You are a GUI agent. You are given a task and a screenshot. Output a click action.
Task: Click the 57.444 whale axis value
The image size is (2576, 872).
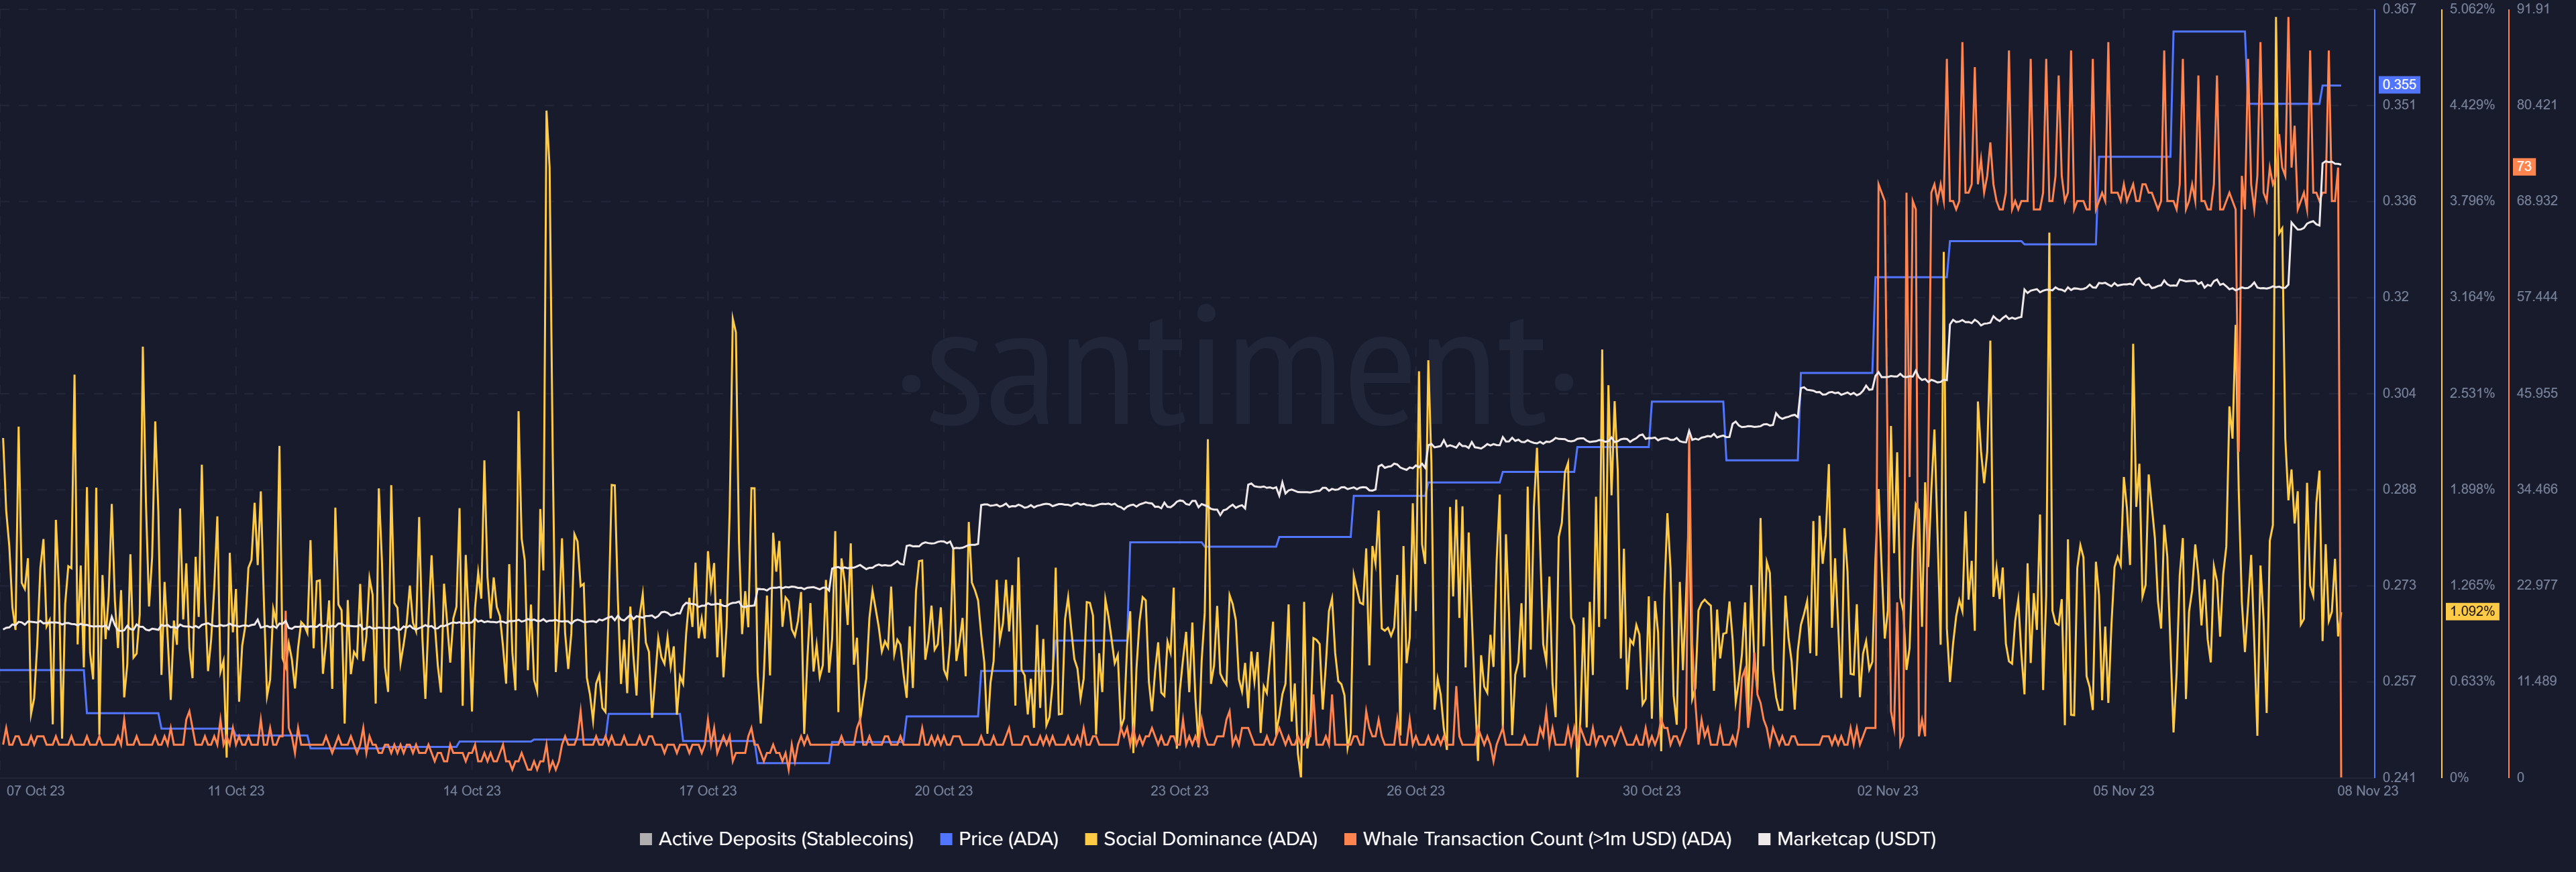point(2537,297)
